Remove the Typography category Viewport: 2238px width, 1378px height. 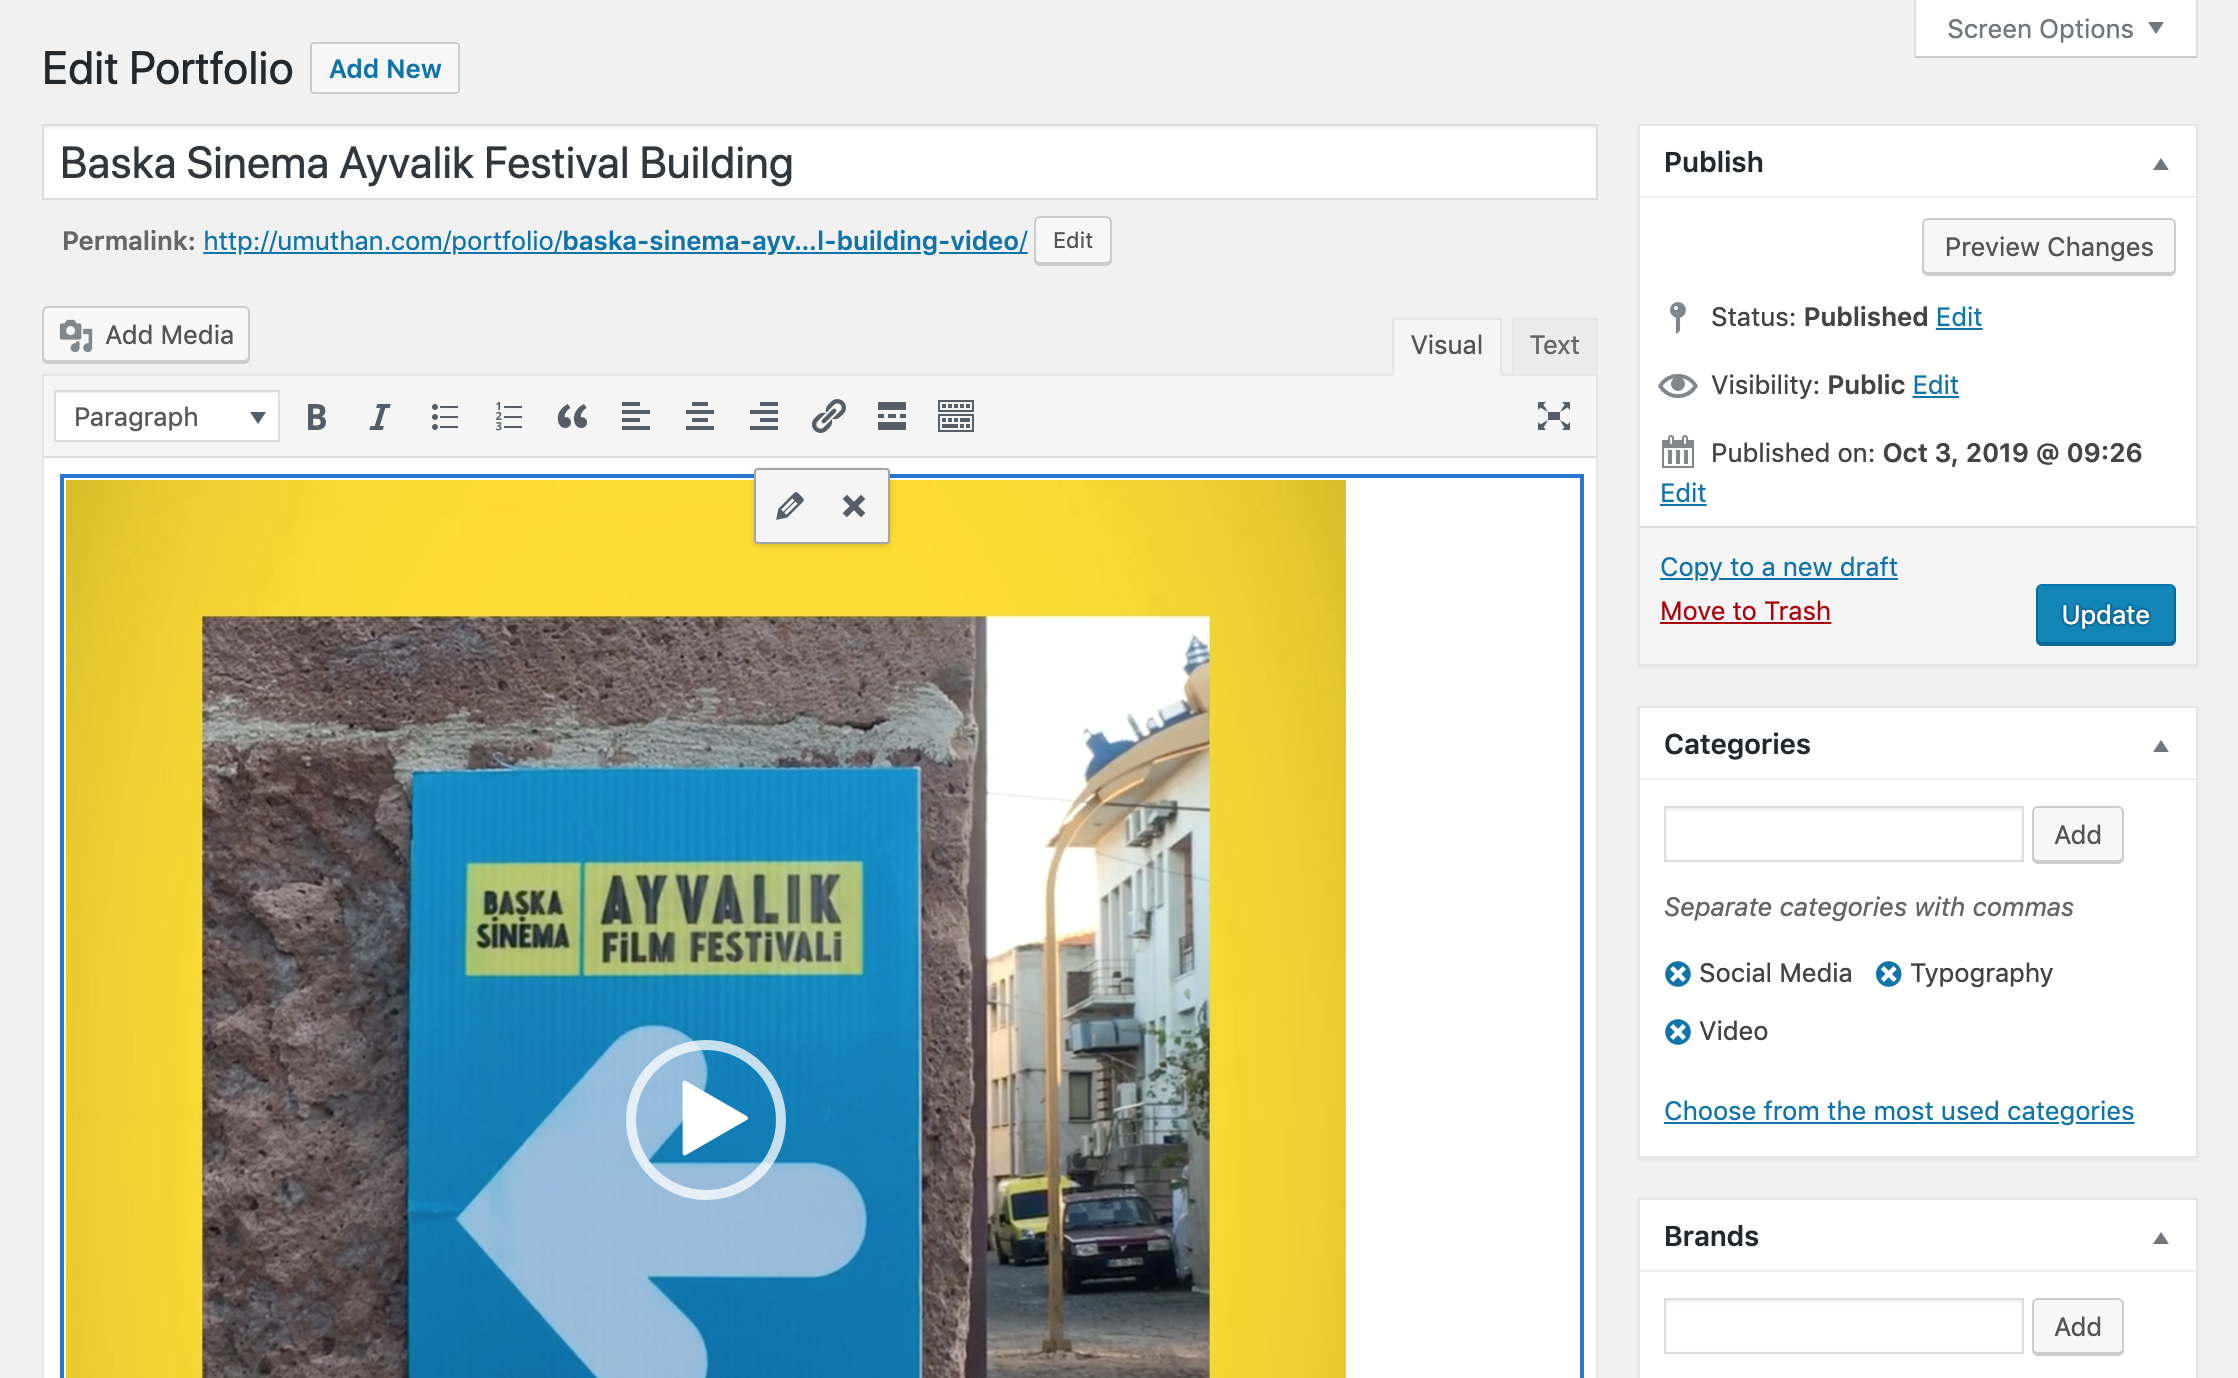[1888, 973]
